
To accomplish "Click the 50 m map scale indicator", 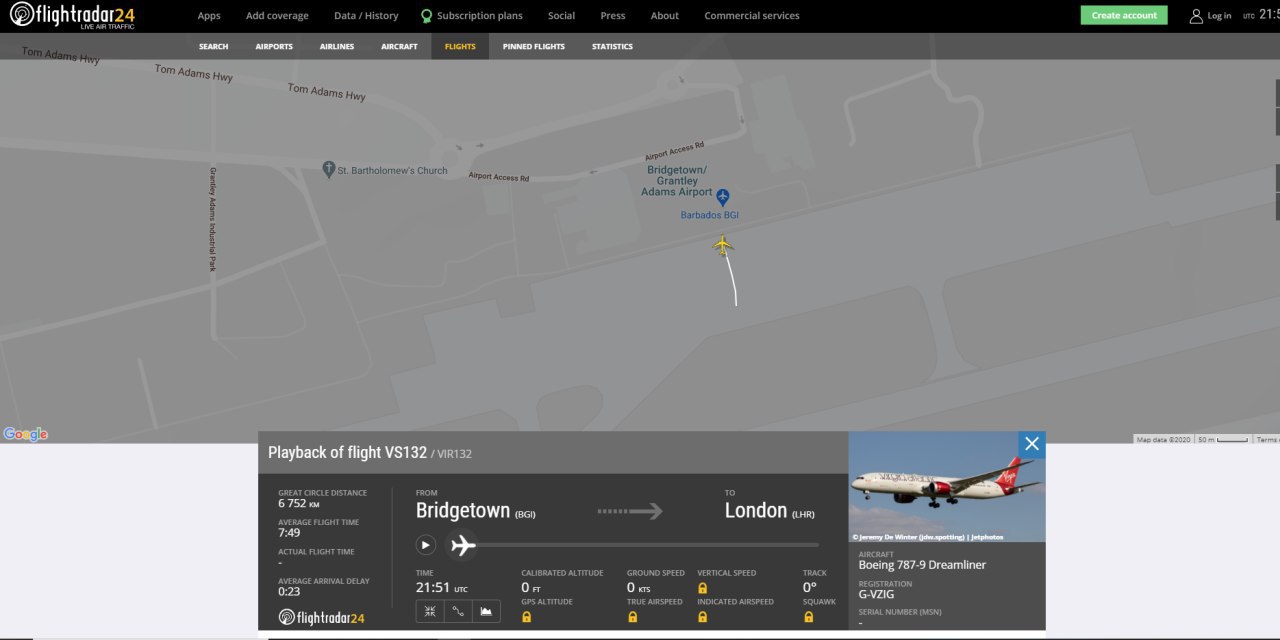I will [x=1223, y=439].
